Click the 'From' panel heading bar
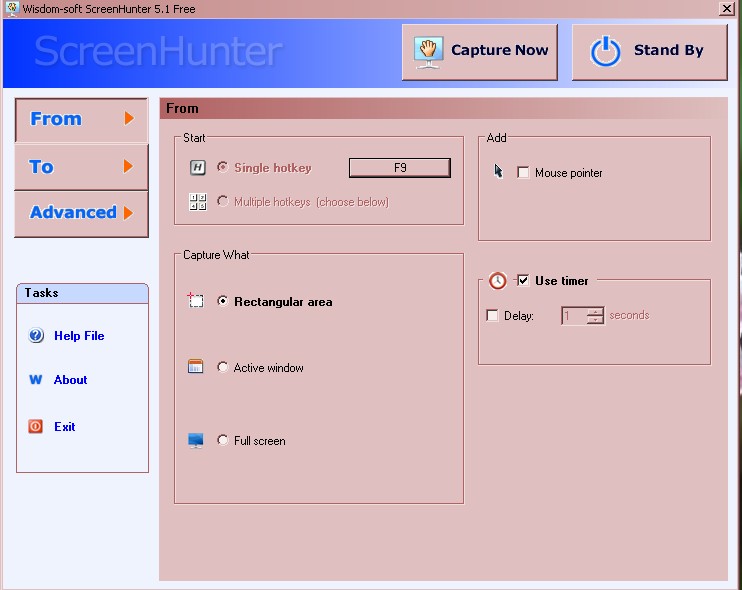742x590 pixels. click(443, 108)
